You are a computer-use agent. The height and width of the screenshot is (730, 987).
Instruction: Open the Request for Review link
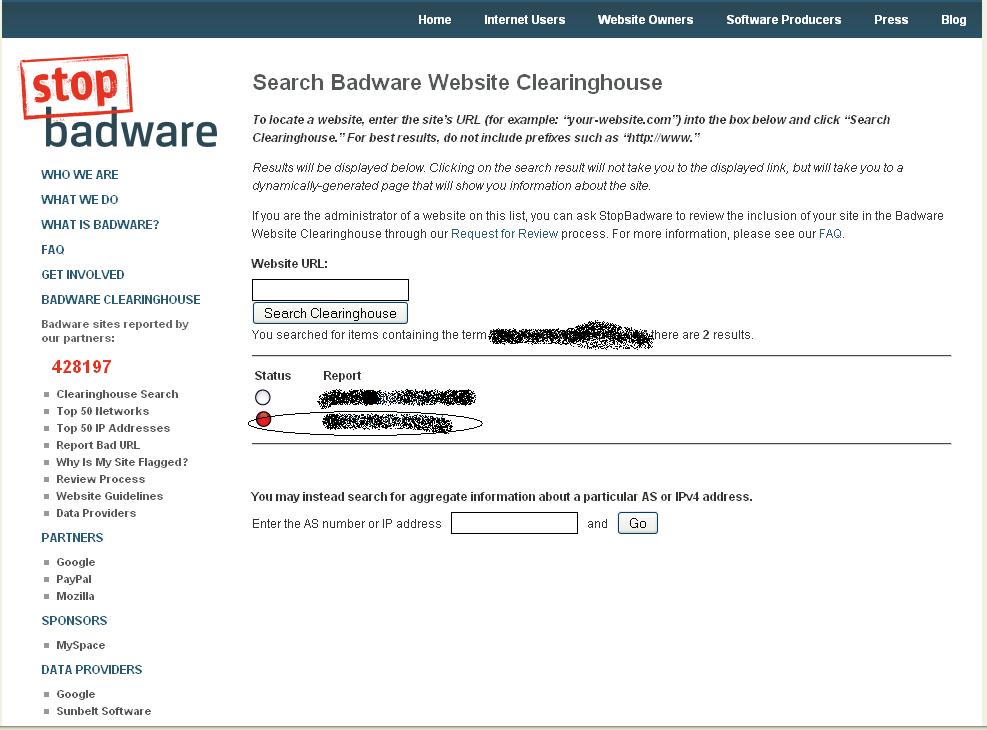[504, 233]
